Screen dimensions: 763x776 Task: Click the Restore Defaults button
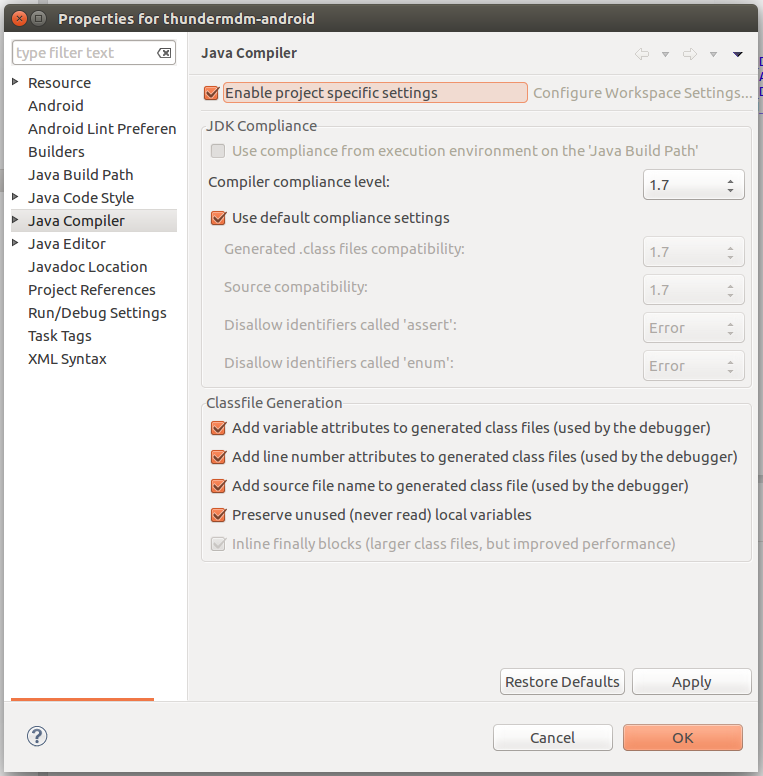562,682
